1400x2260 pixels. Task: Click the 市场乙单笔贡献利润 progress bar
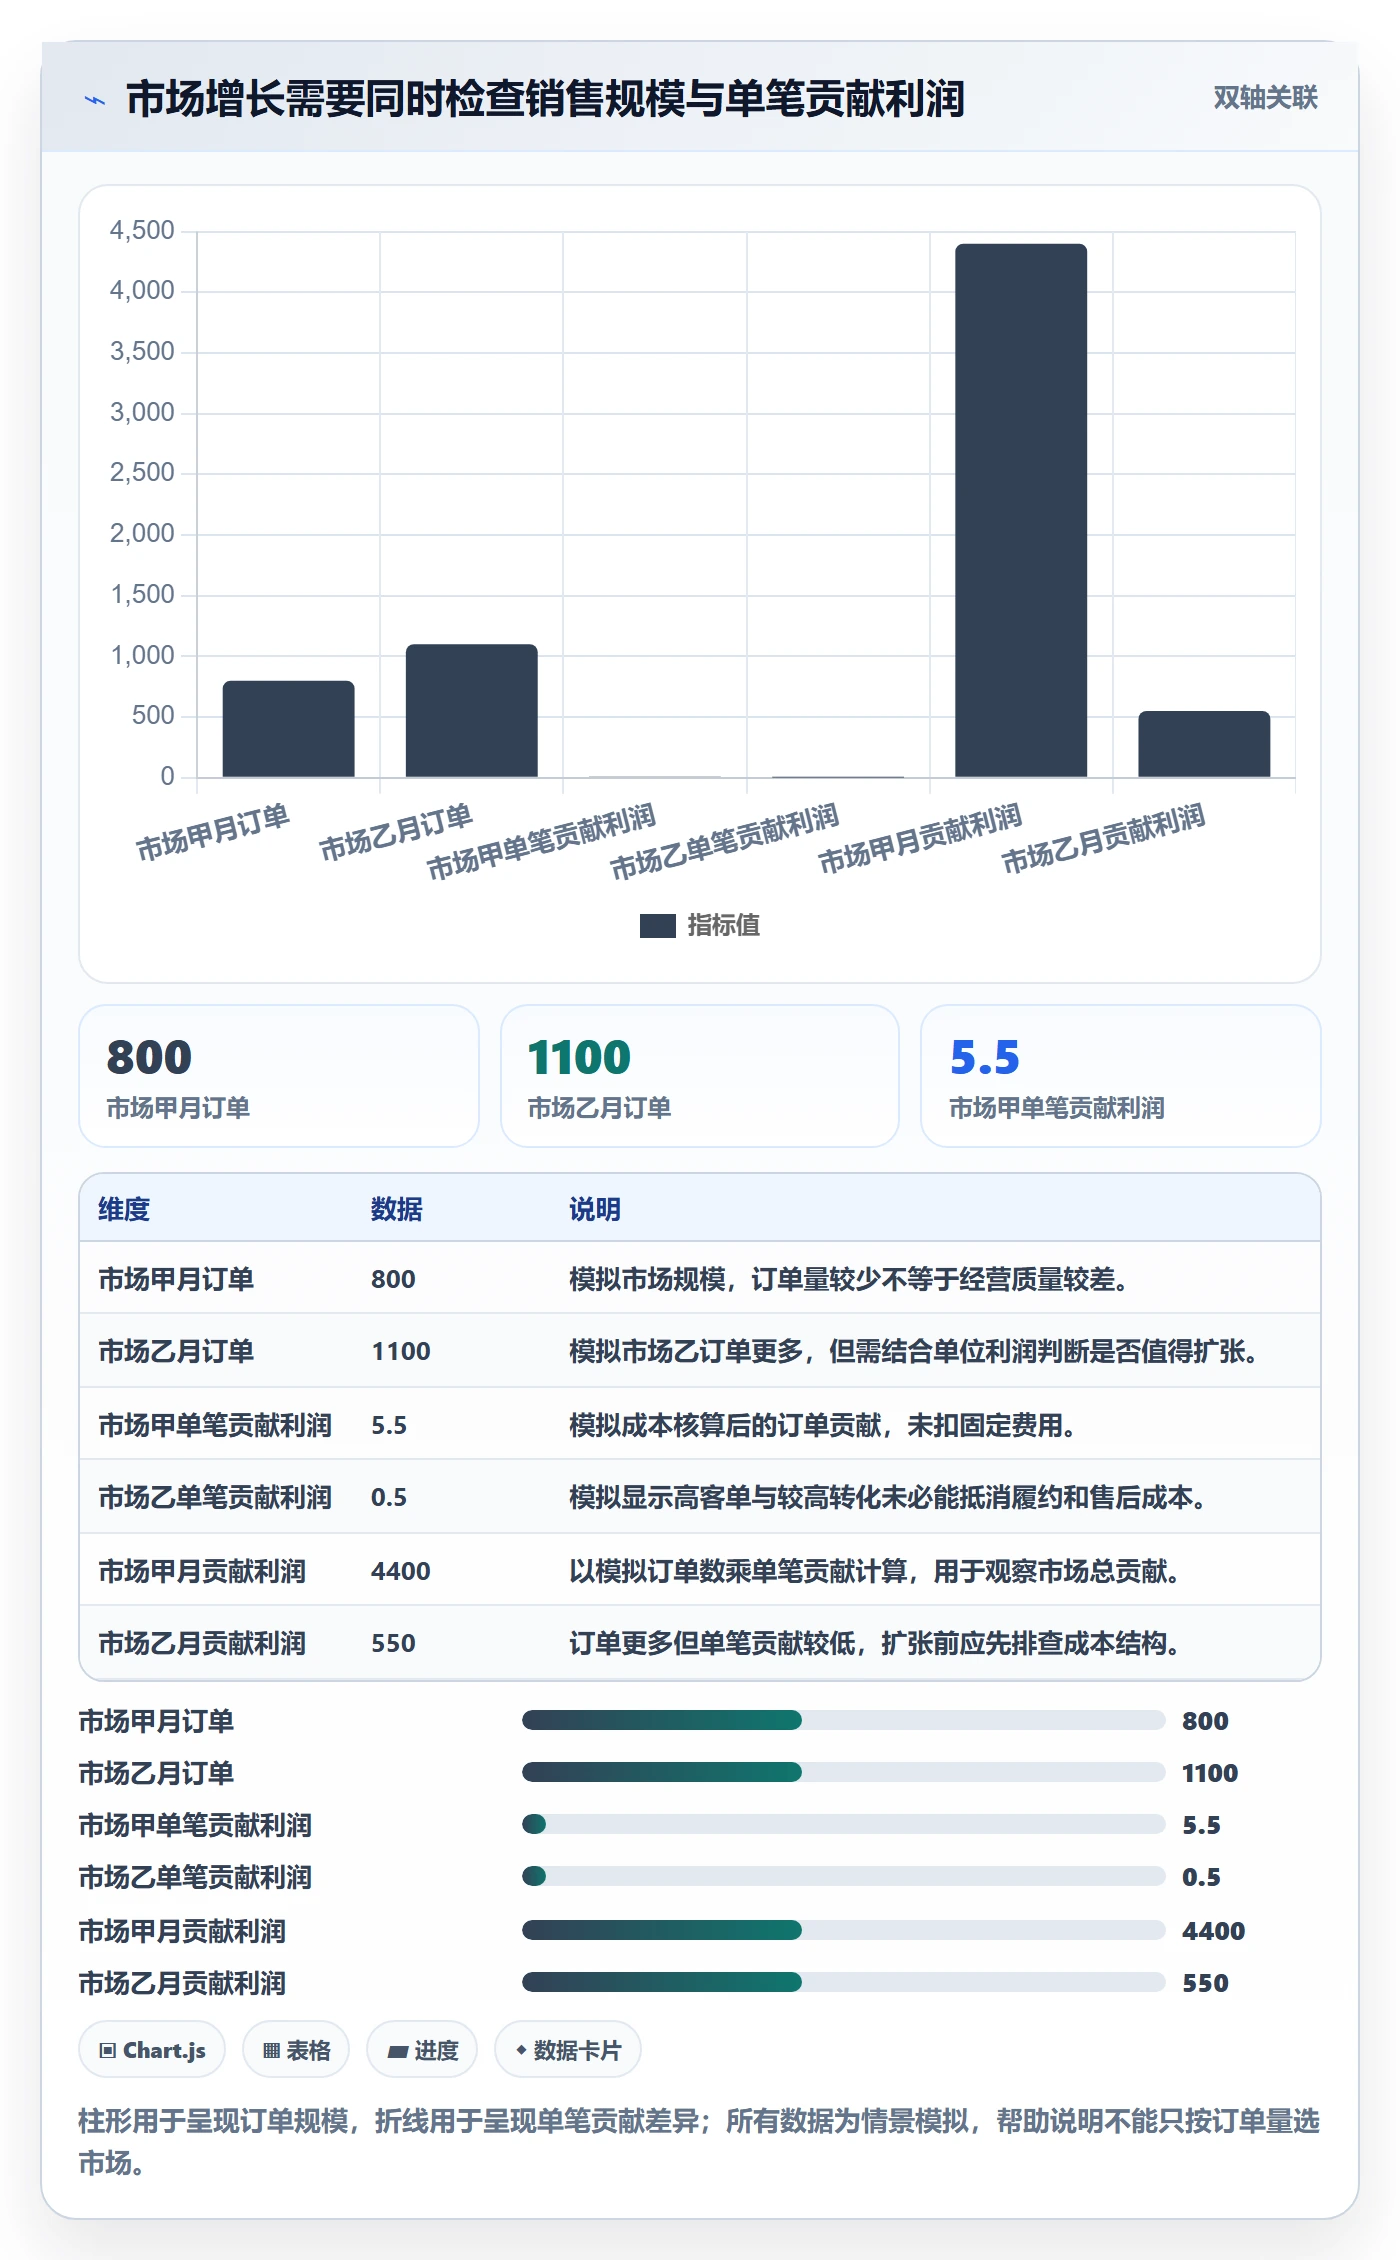point(843,1876)
